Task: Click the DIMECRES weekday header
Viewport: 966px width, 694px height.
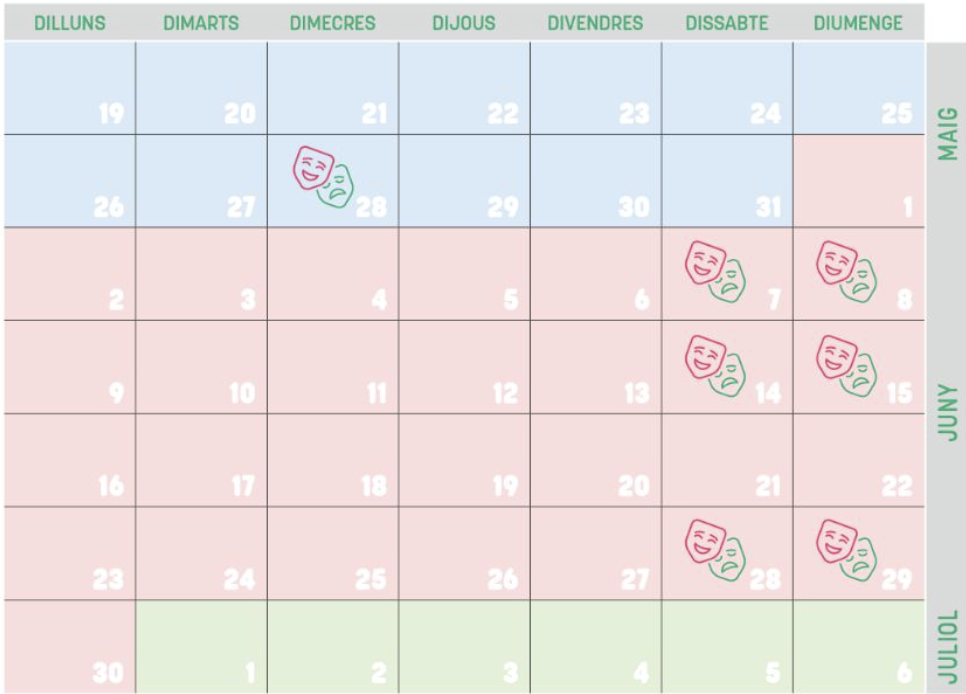Action: pyautogui.click(x=333, y=23)
